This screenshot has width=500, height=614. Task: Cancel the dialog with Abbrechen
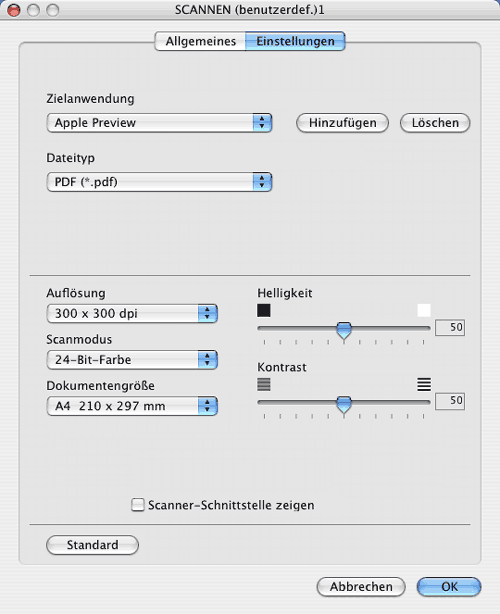coord(361,587)
